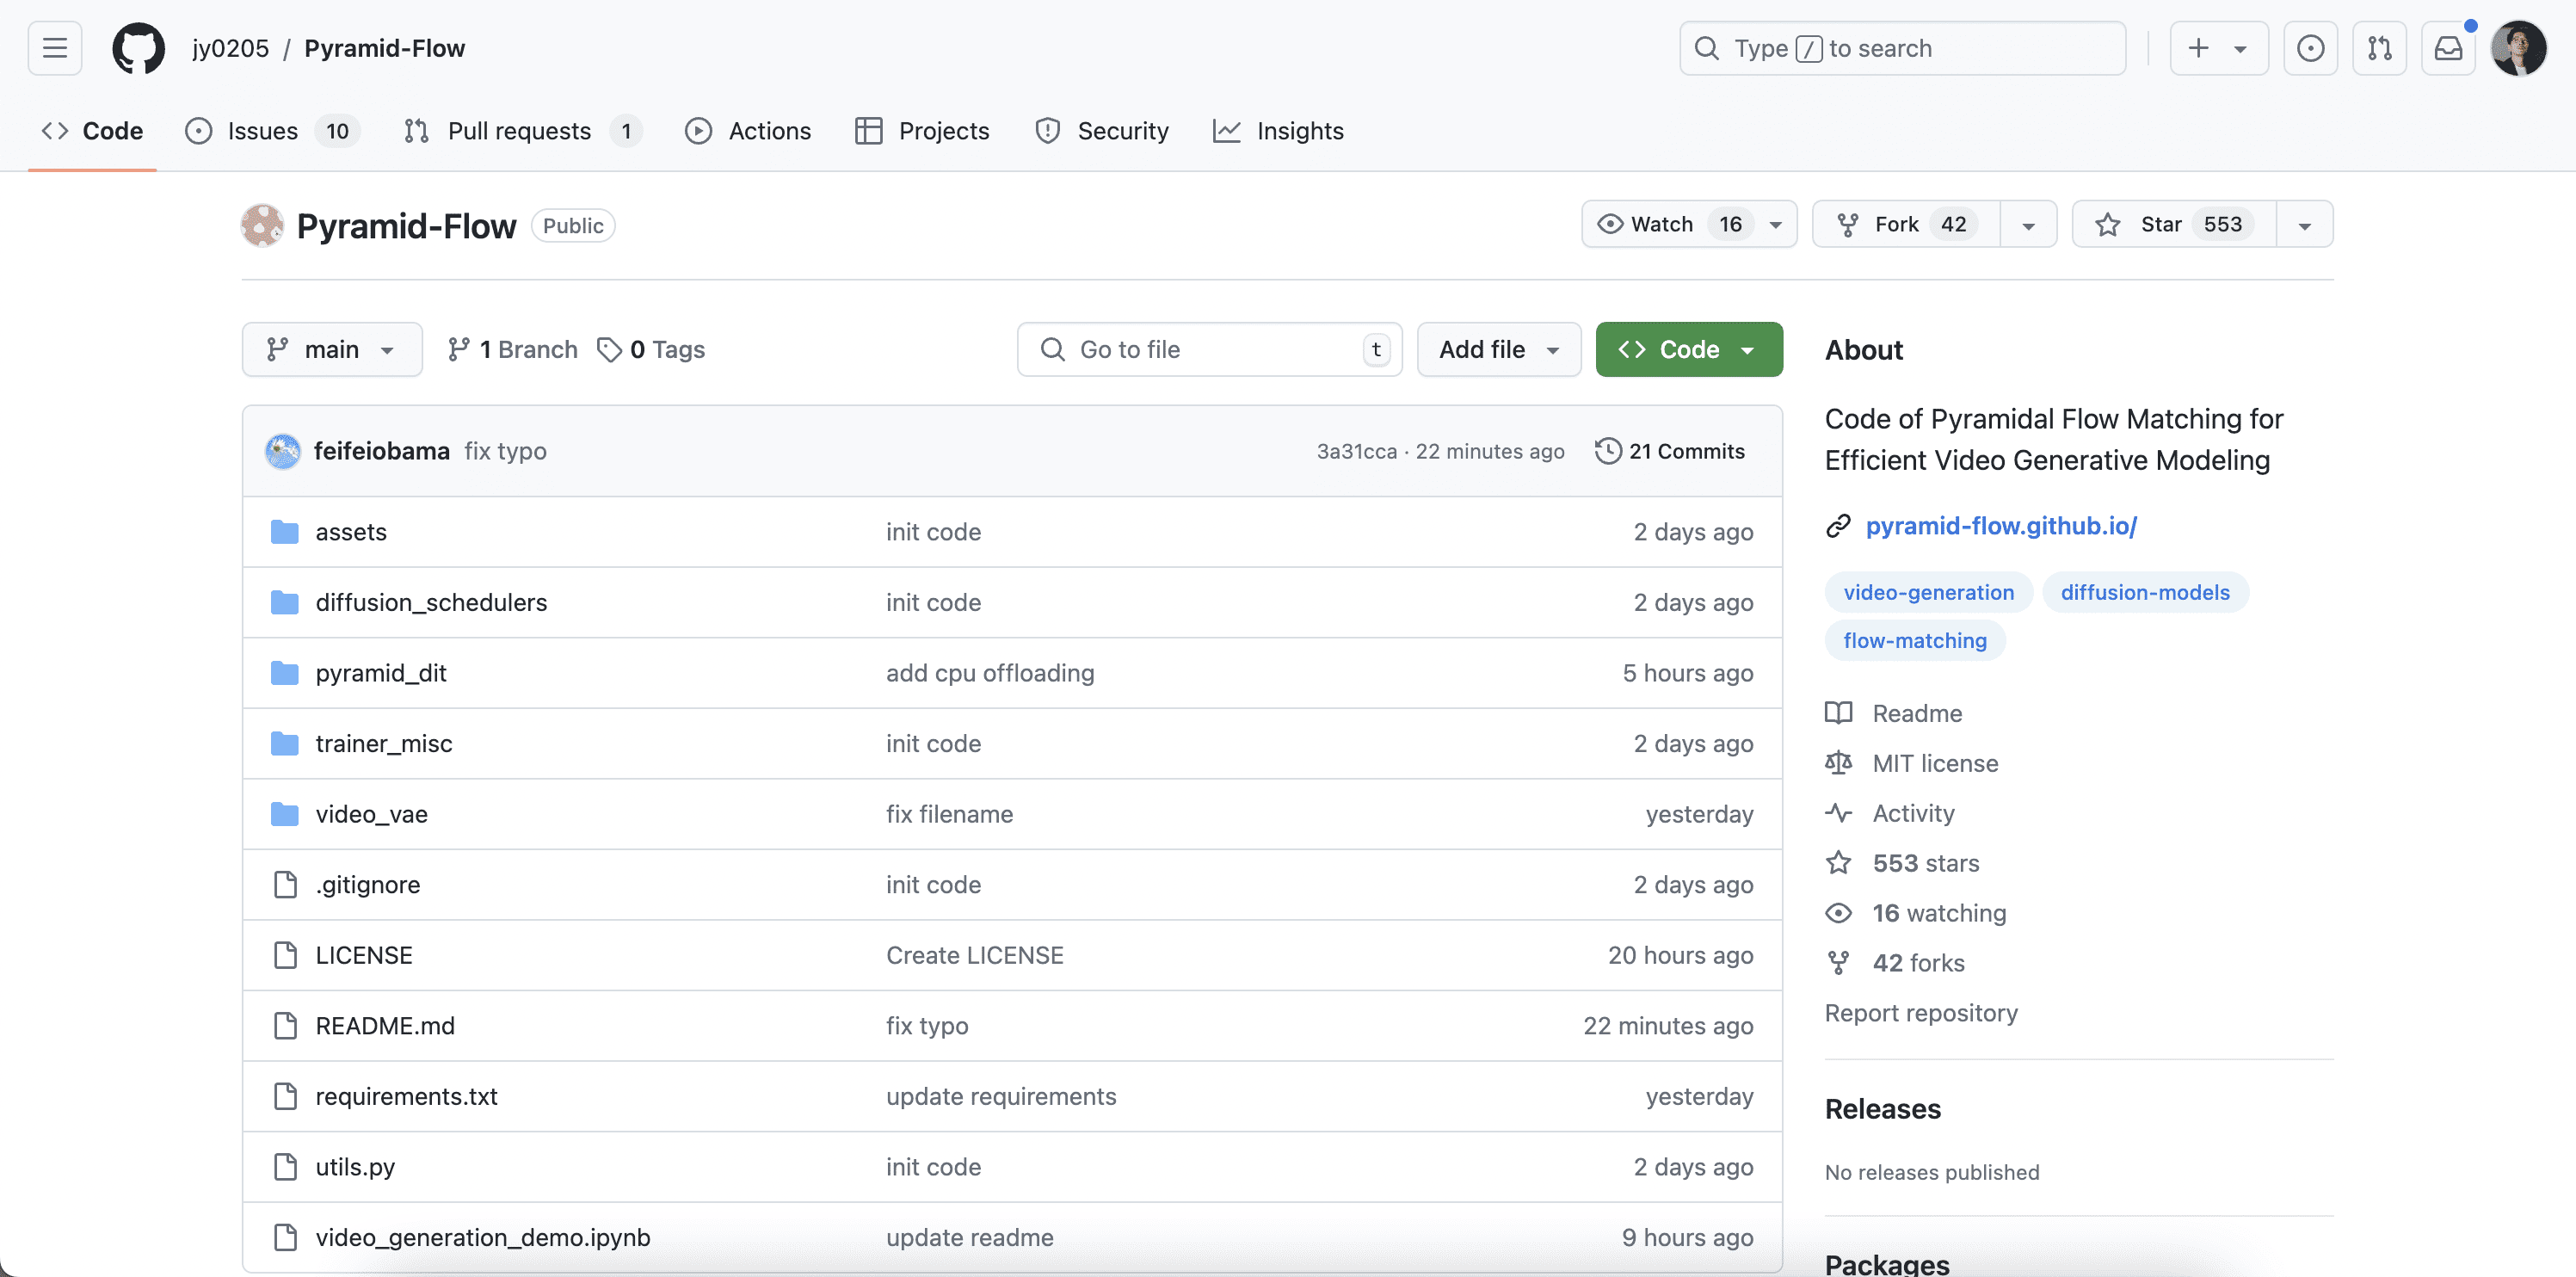Expand the Add file menu

(1497, 349)
